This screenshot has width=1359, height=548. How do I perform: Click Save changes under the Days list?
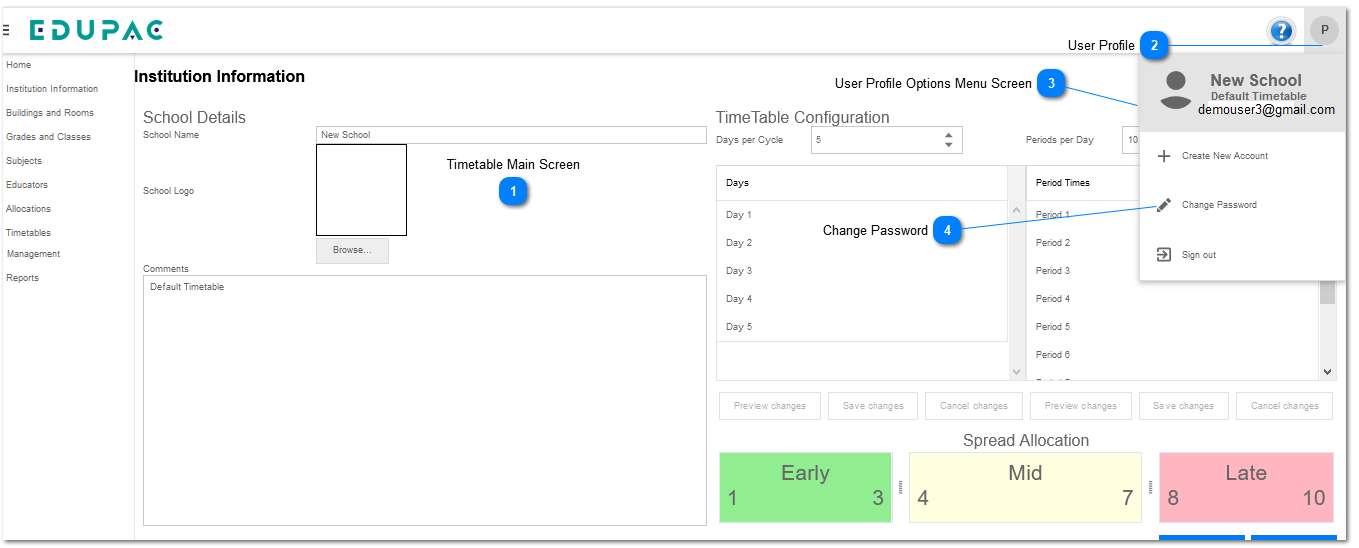coord(873,406)
